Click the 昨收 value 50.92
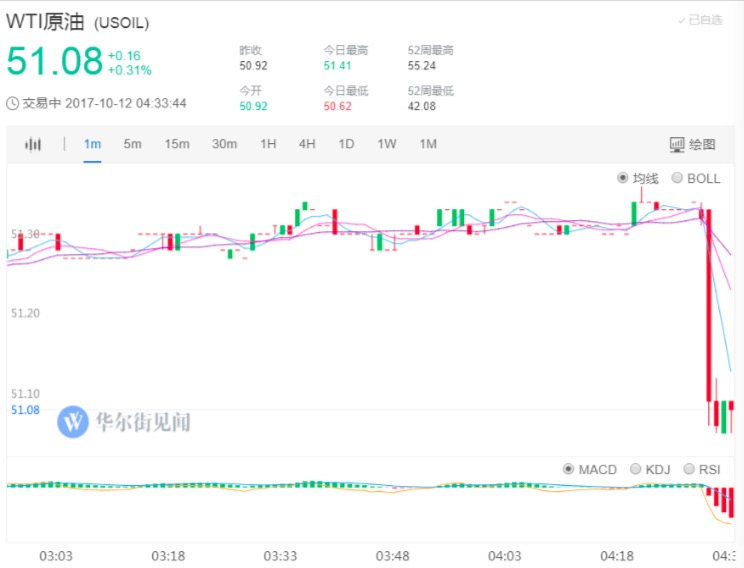 tap(253, 65)
